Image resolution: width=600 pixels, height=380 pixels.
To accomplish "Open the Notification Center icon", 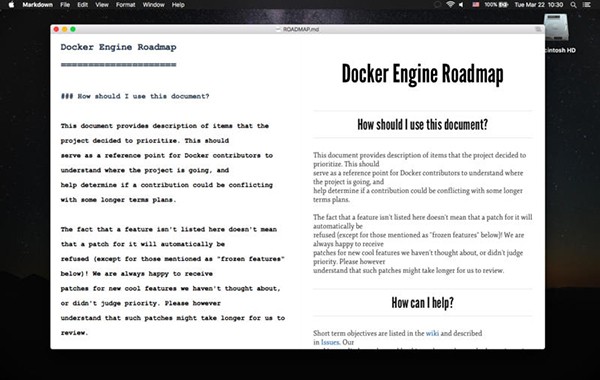I will point(587,5).
